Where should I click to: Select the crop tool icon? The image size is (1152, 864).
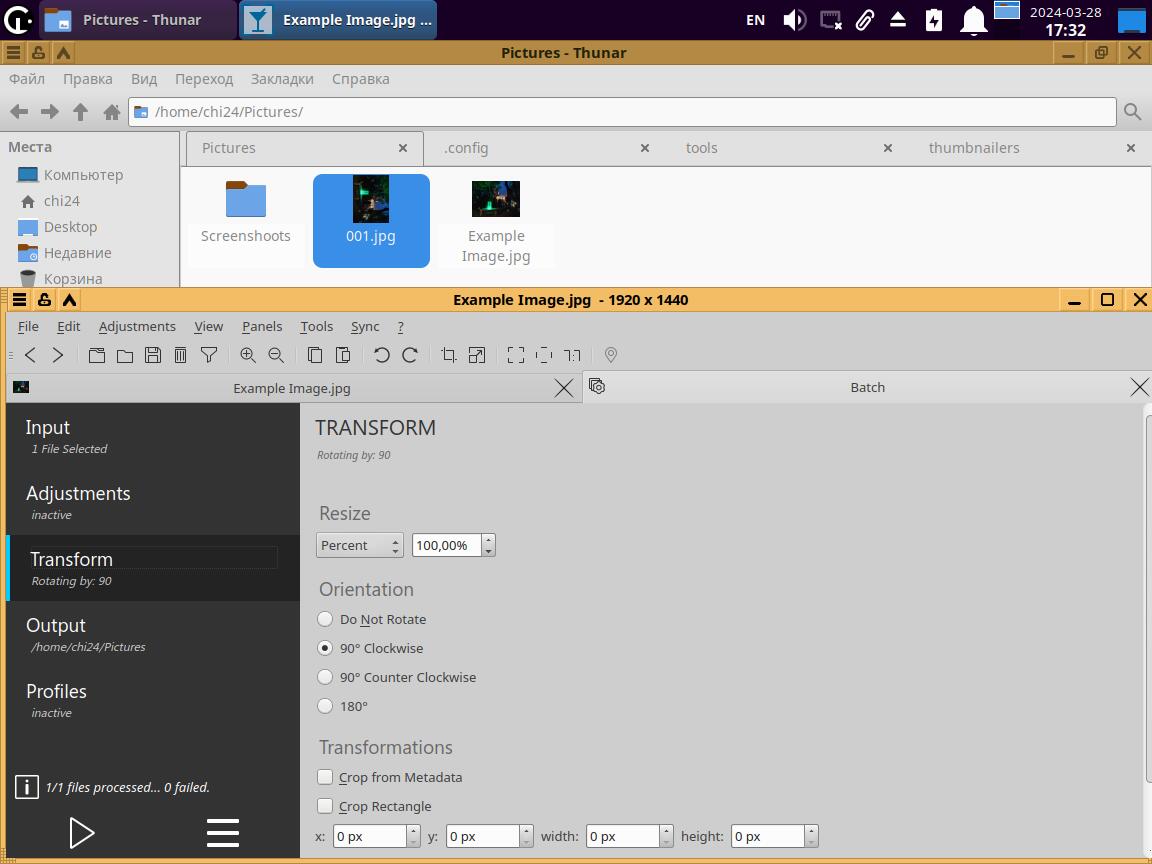pyautogui.click(x=449, y=355)
